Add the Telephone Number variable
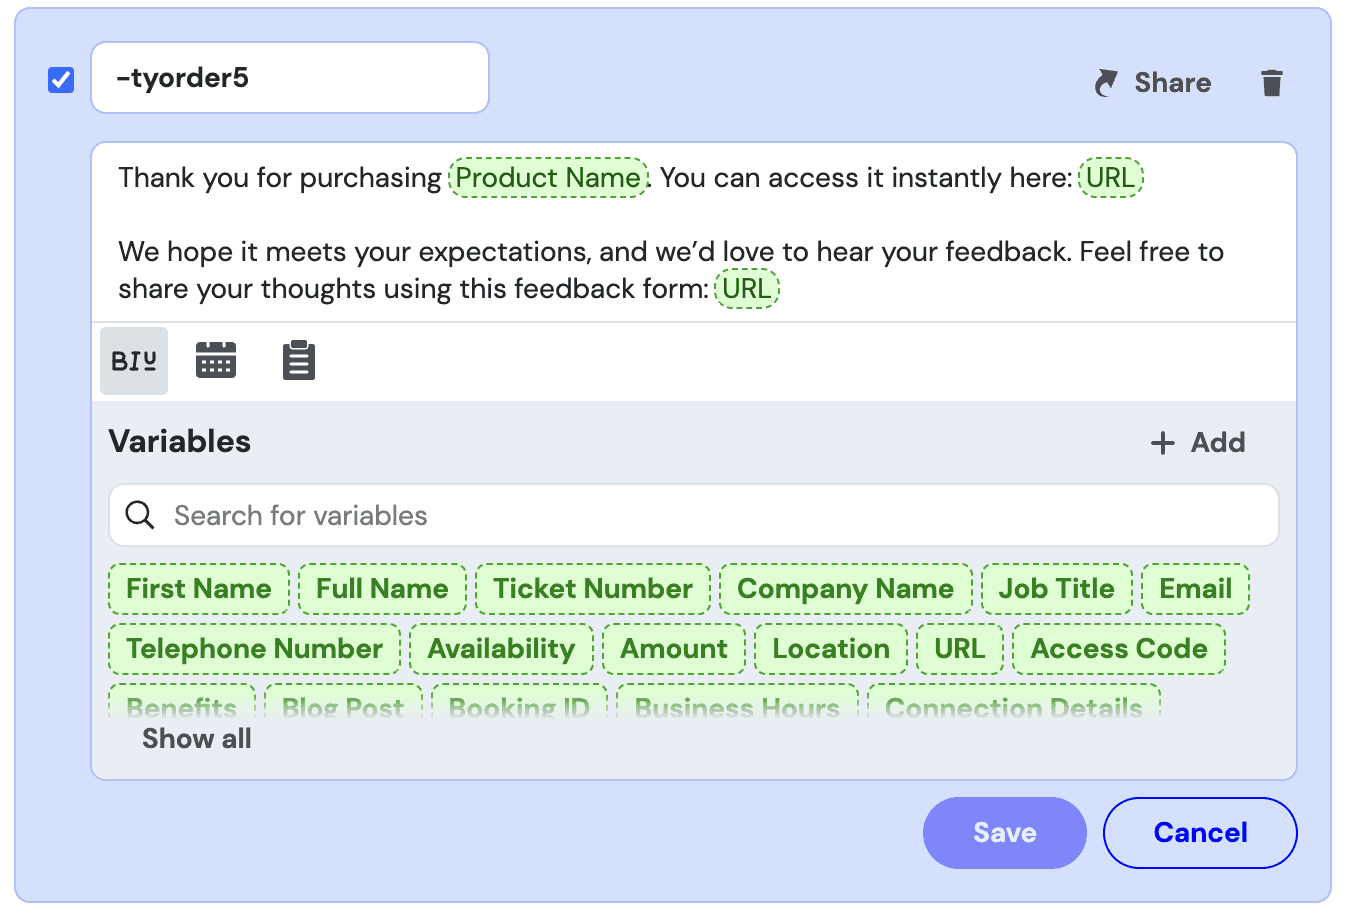The width and height of the screenshot is (1352, 914). [x=255, y=649]
